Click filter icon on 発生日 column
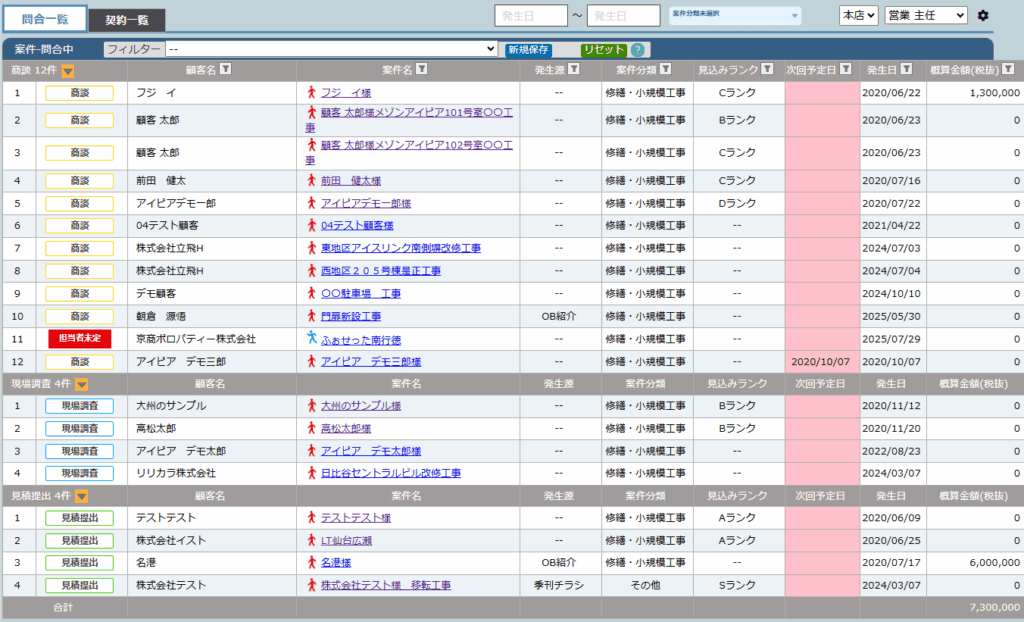The width and height of the screenshot is (1024, 622). point(906,70)
